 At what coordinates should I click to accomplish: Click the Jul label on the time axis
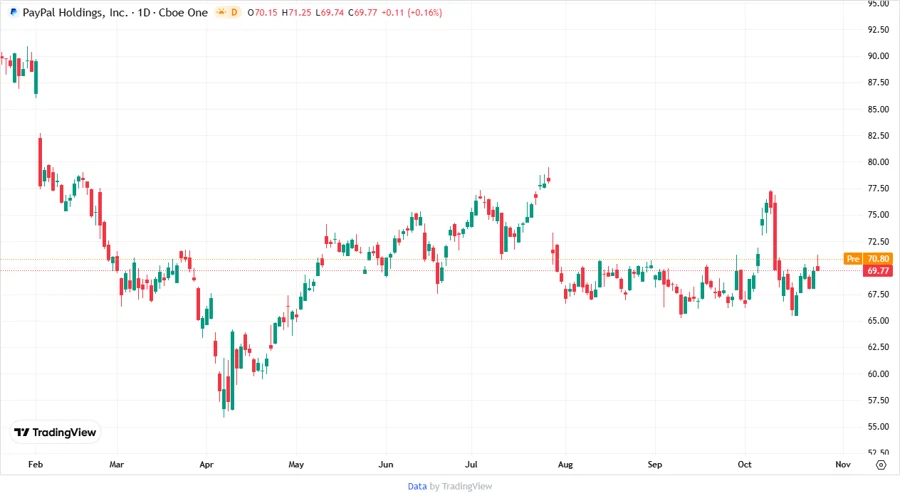(471, 464)
